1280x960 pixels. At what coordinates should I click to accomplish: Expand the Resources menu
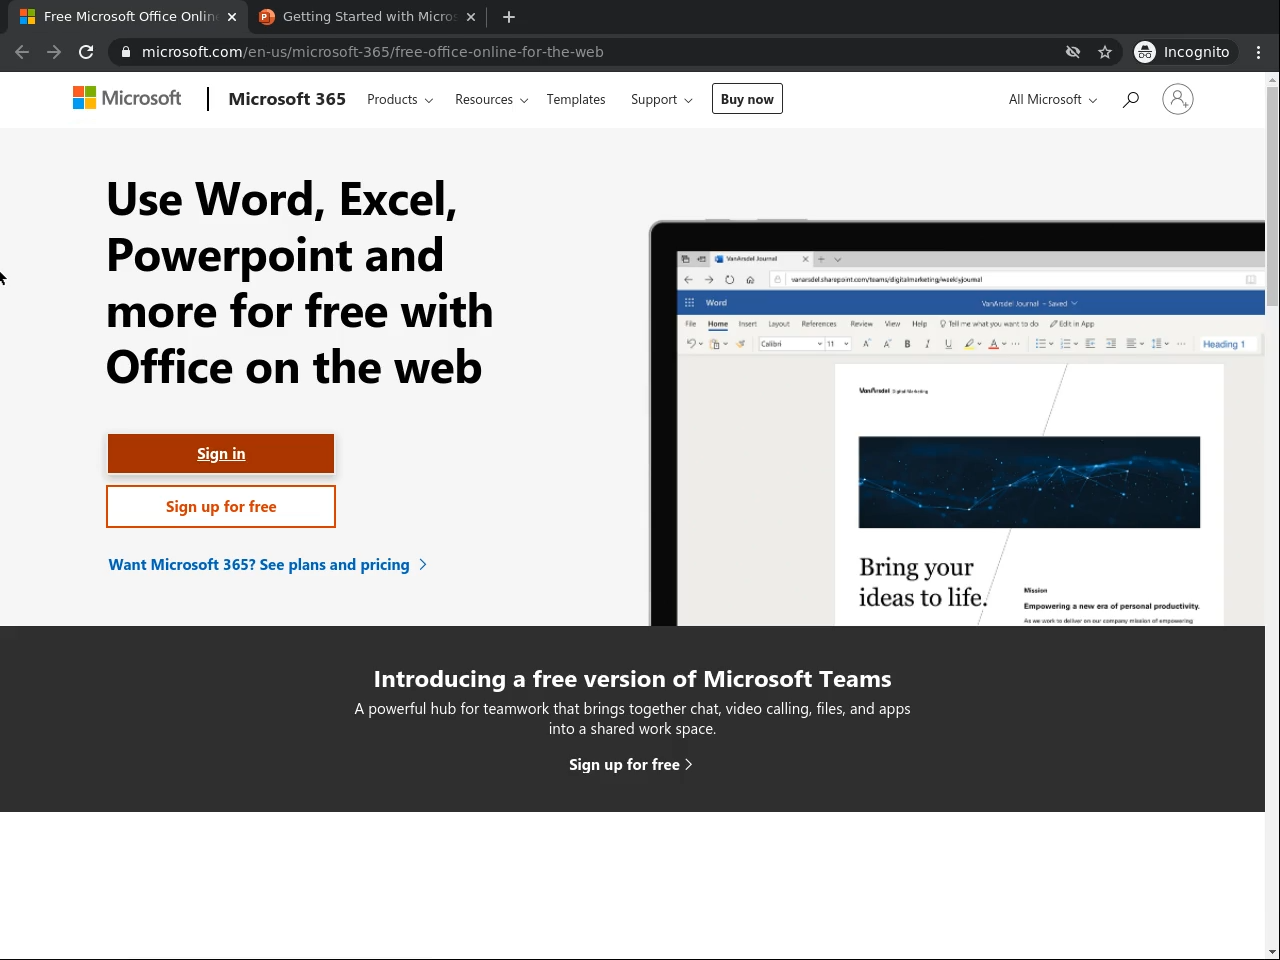[491, 99]
